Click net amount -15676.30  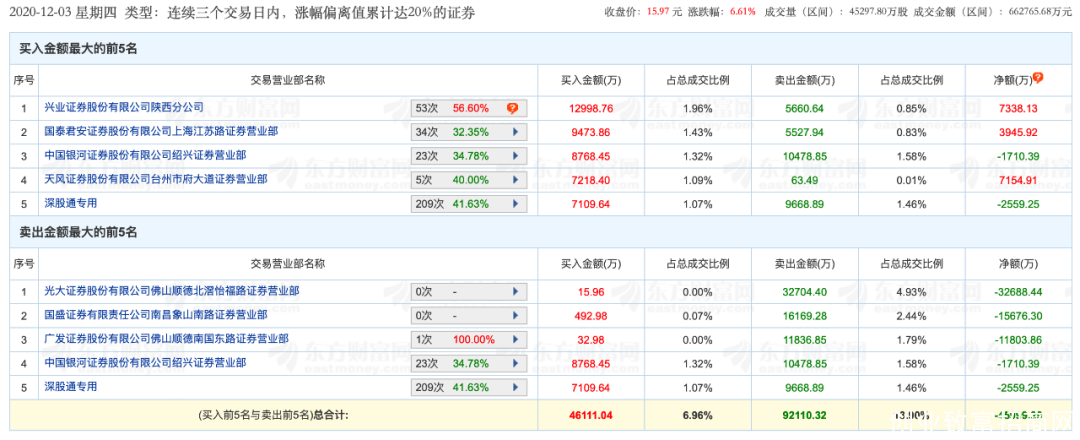[1017, 316]
